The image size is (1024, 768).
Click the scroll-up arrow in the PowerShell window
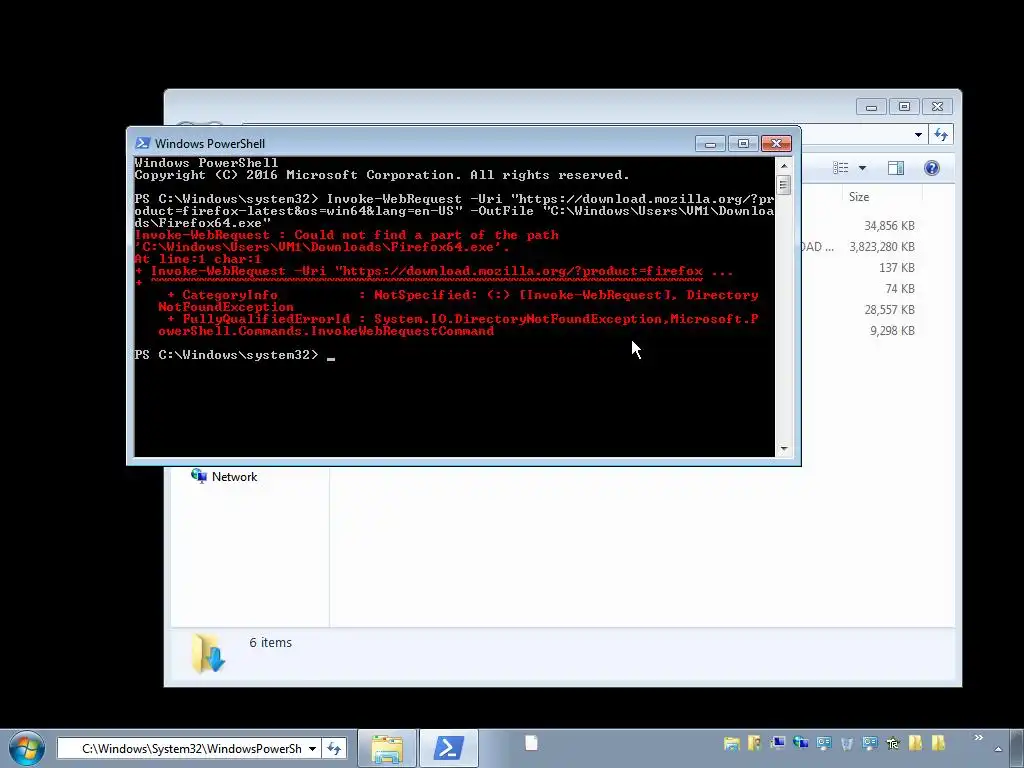click(784, 166)
